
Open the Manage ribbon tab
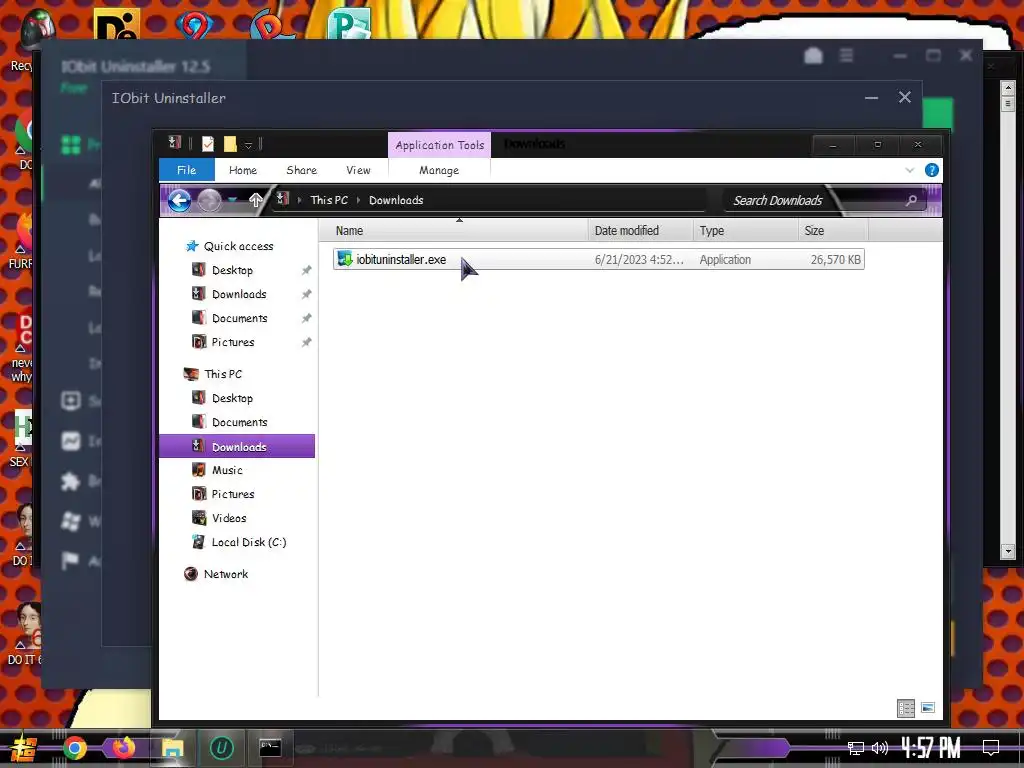(439, 170)
